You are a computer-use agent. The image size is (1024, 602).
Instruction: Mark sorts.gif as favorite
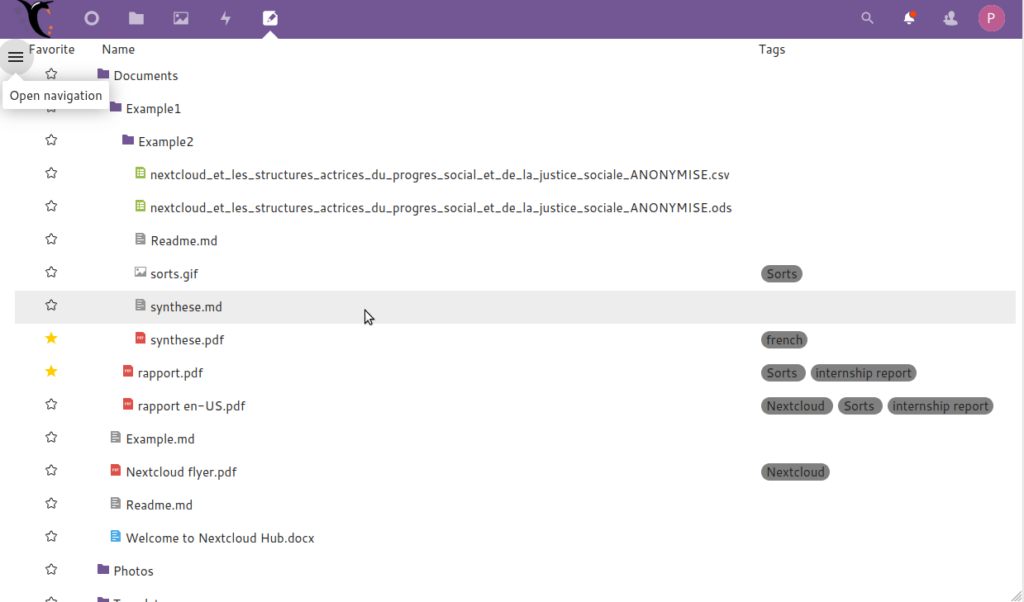(x=51, y=272)
